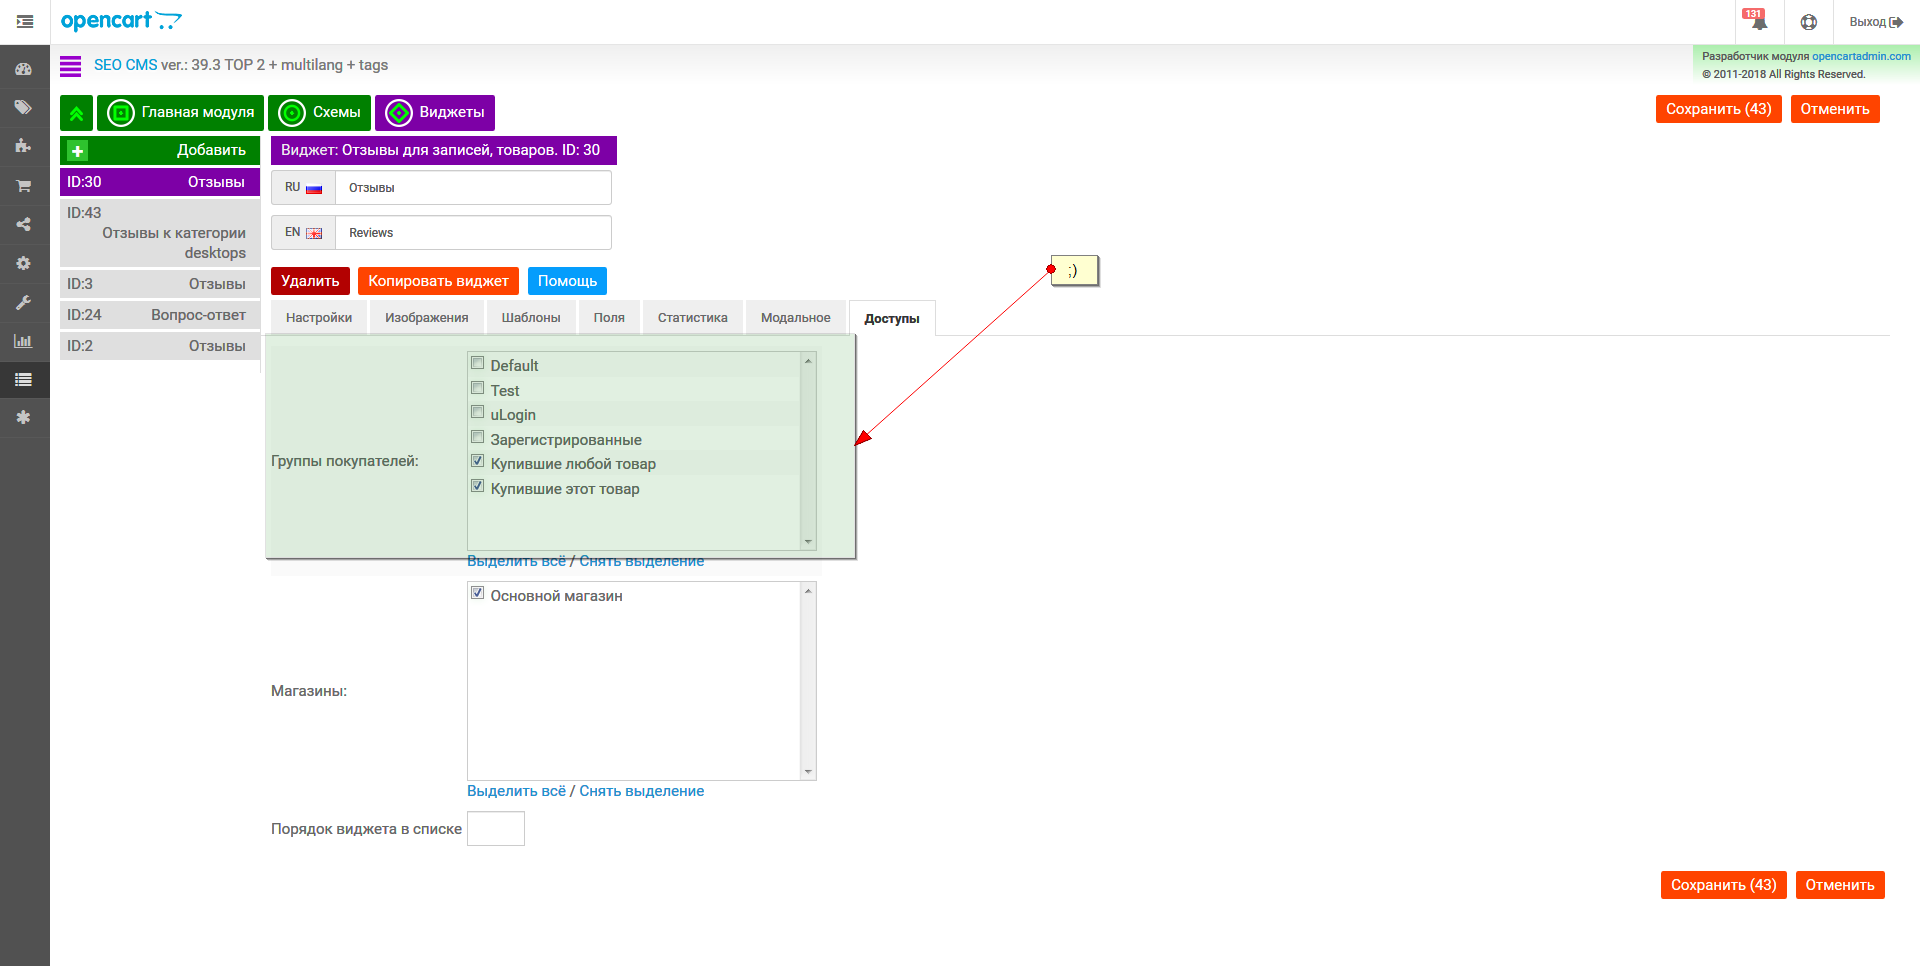
Task: Click top Сохранить (43) button
Action: click(x=1719, y=109)
